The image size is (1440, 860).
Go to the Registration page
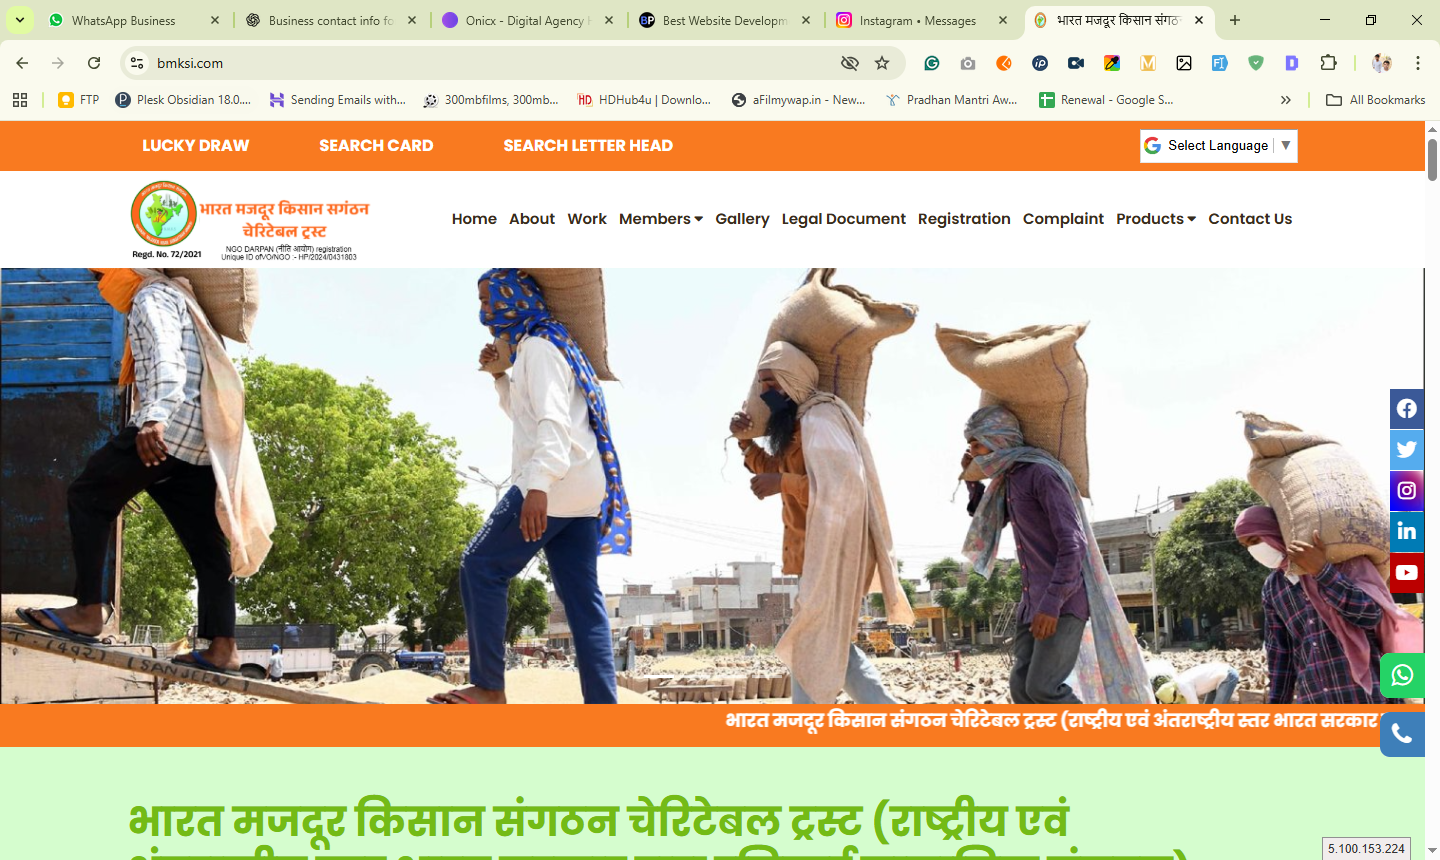pyautogui.click(x=964, y=219)
